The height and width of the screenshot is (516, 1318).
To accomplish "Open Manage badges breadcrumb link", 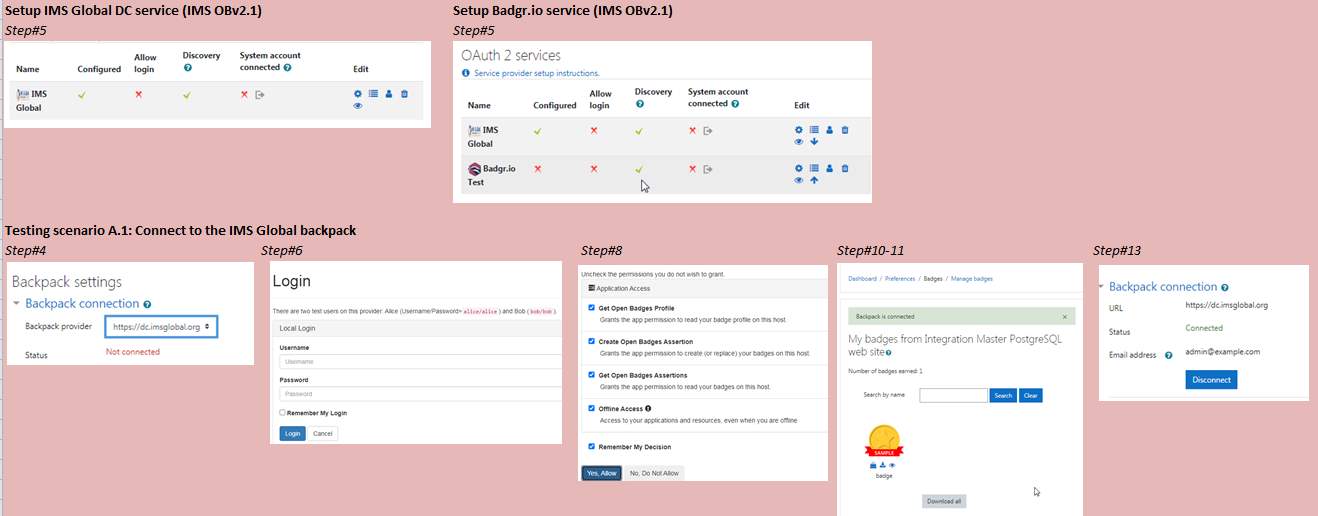I will (972, 279).
